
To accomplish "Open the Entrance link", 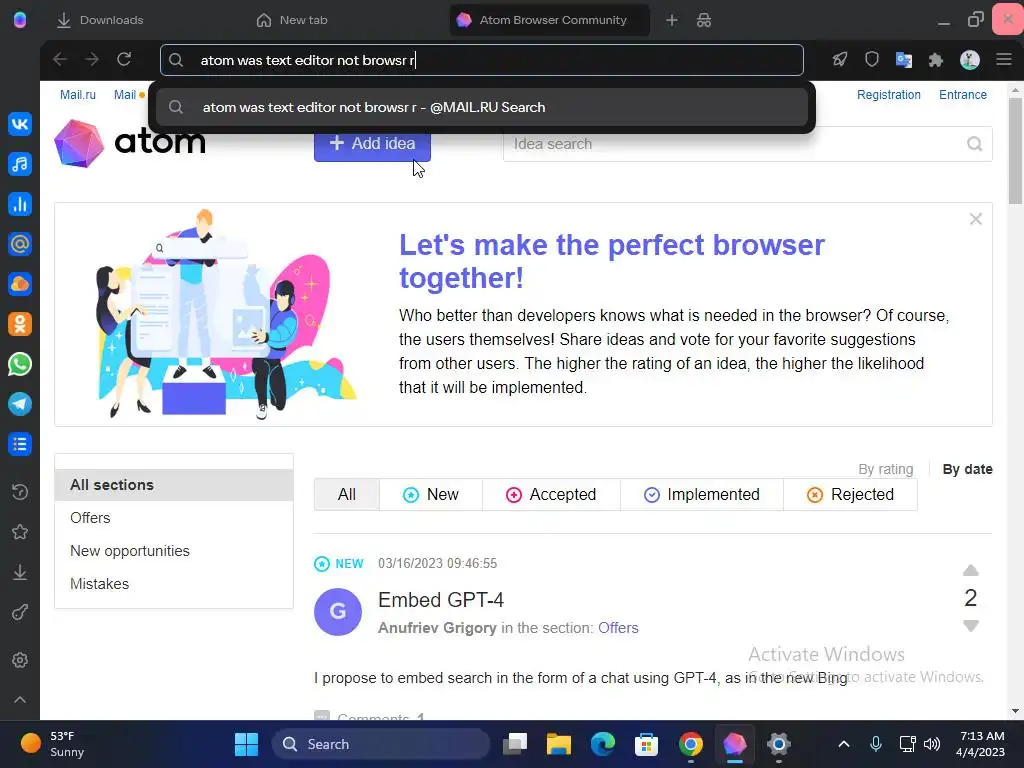I will [x=963, y=95].
